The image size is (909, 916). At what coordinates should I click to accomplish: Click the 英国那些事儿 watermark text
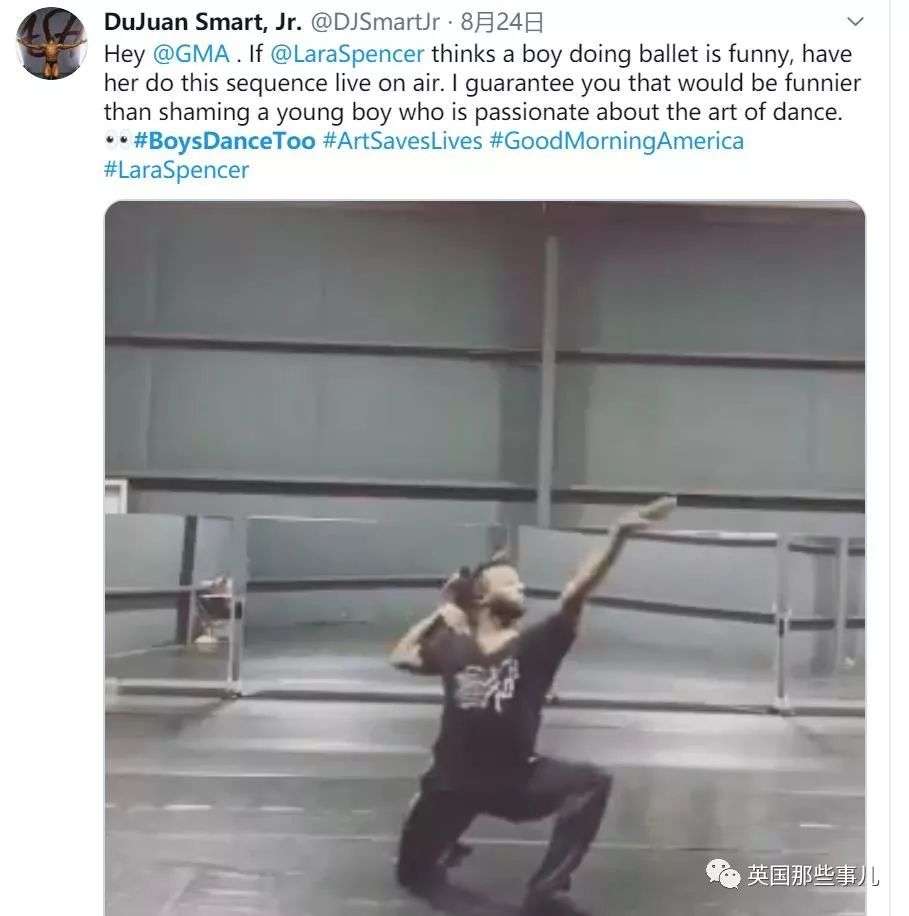pyautogui.click(x=812, y=876)
